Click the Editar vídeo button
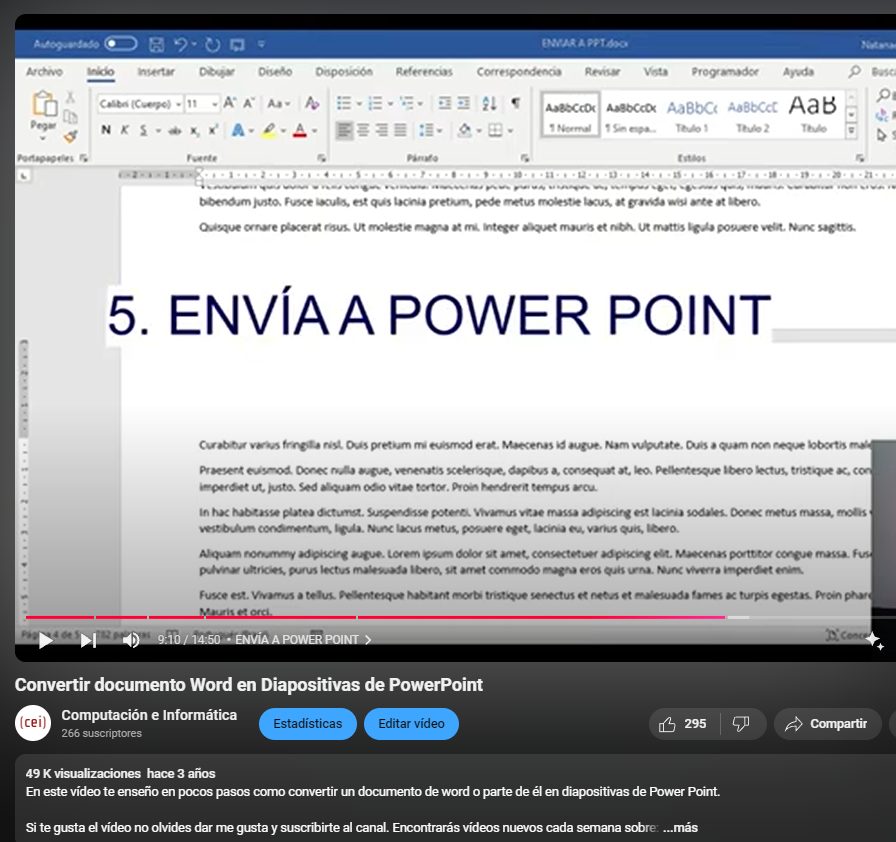Screen dimensions: 896x842 tap(411, 724)
